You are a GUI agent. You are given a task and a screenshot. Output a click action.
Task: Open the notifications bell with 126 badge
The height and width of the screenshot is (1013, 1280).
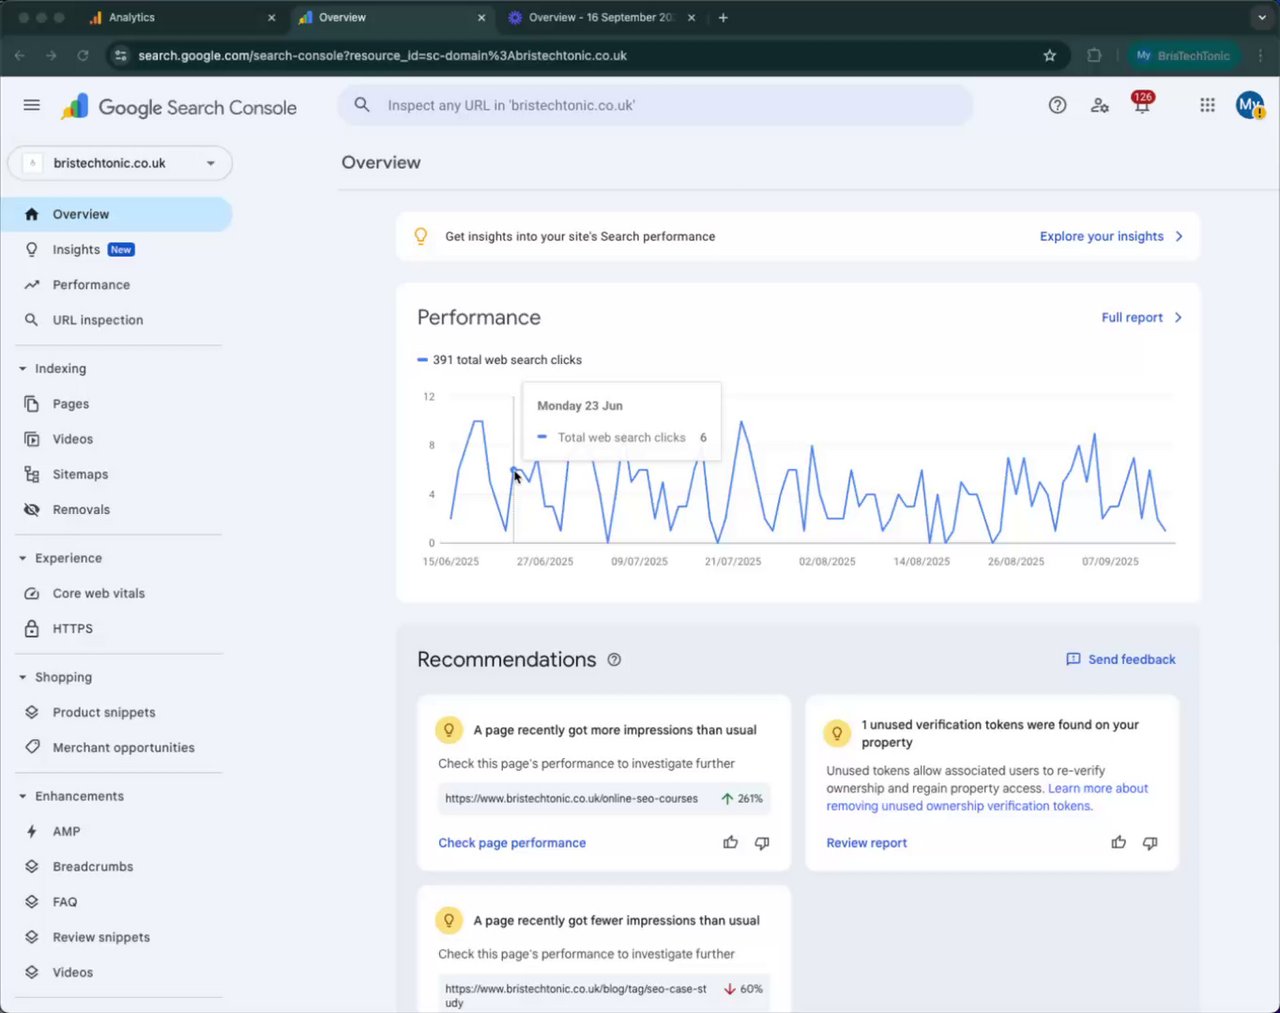click(1141, 105)
